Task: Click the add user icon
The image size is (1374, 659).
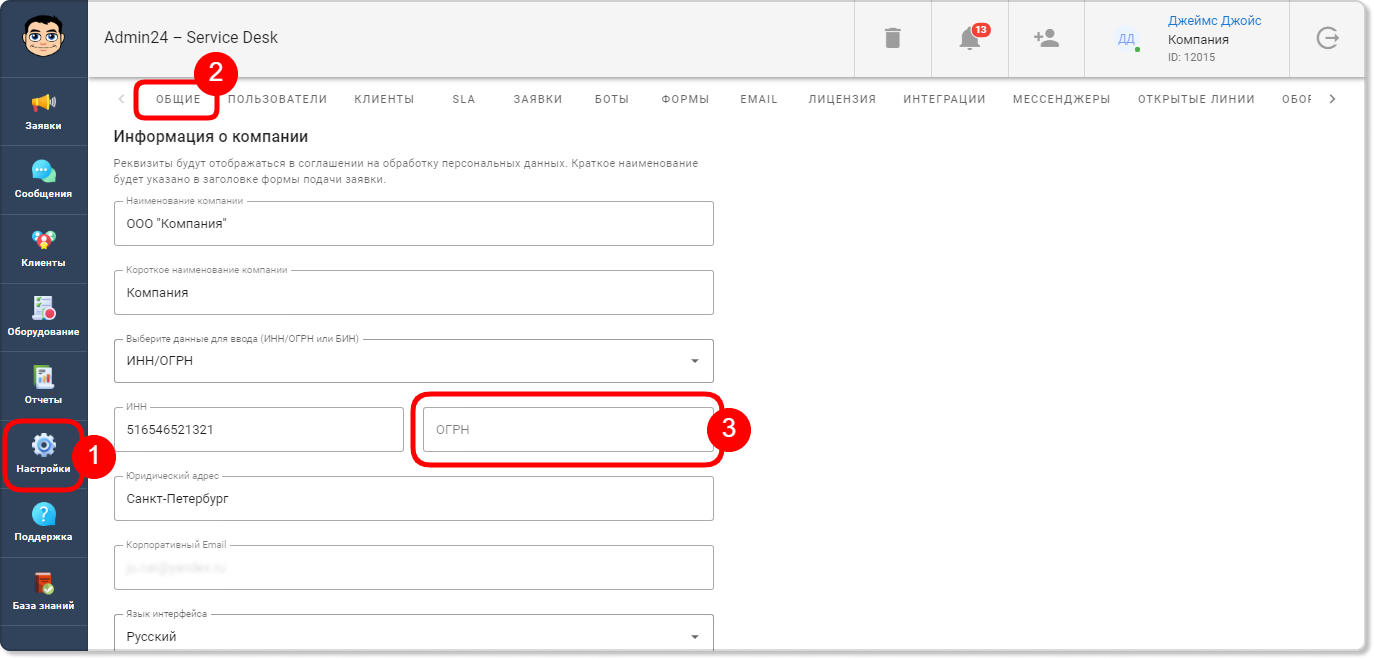Action: [1046, 38]
